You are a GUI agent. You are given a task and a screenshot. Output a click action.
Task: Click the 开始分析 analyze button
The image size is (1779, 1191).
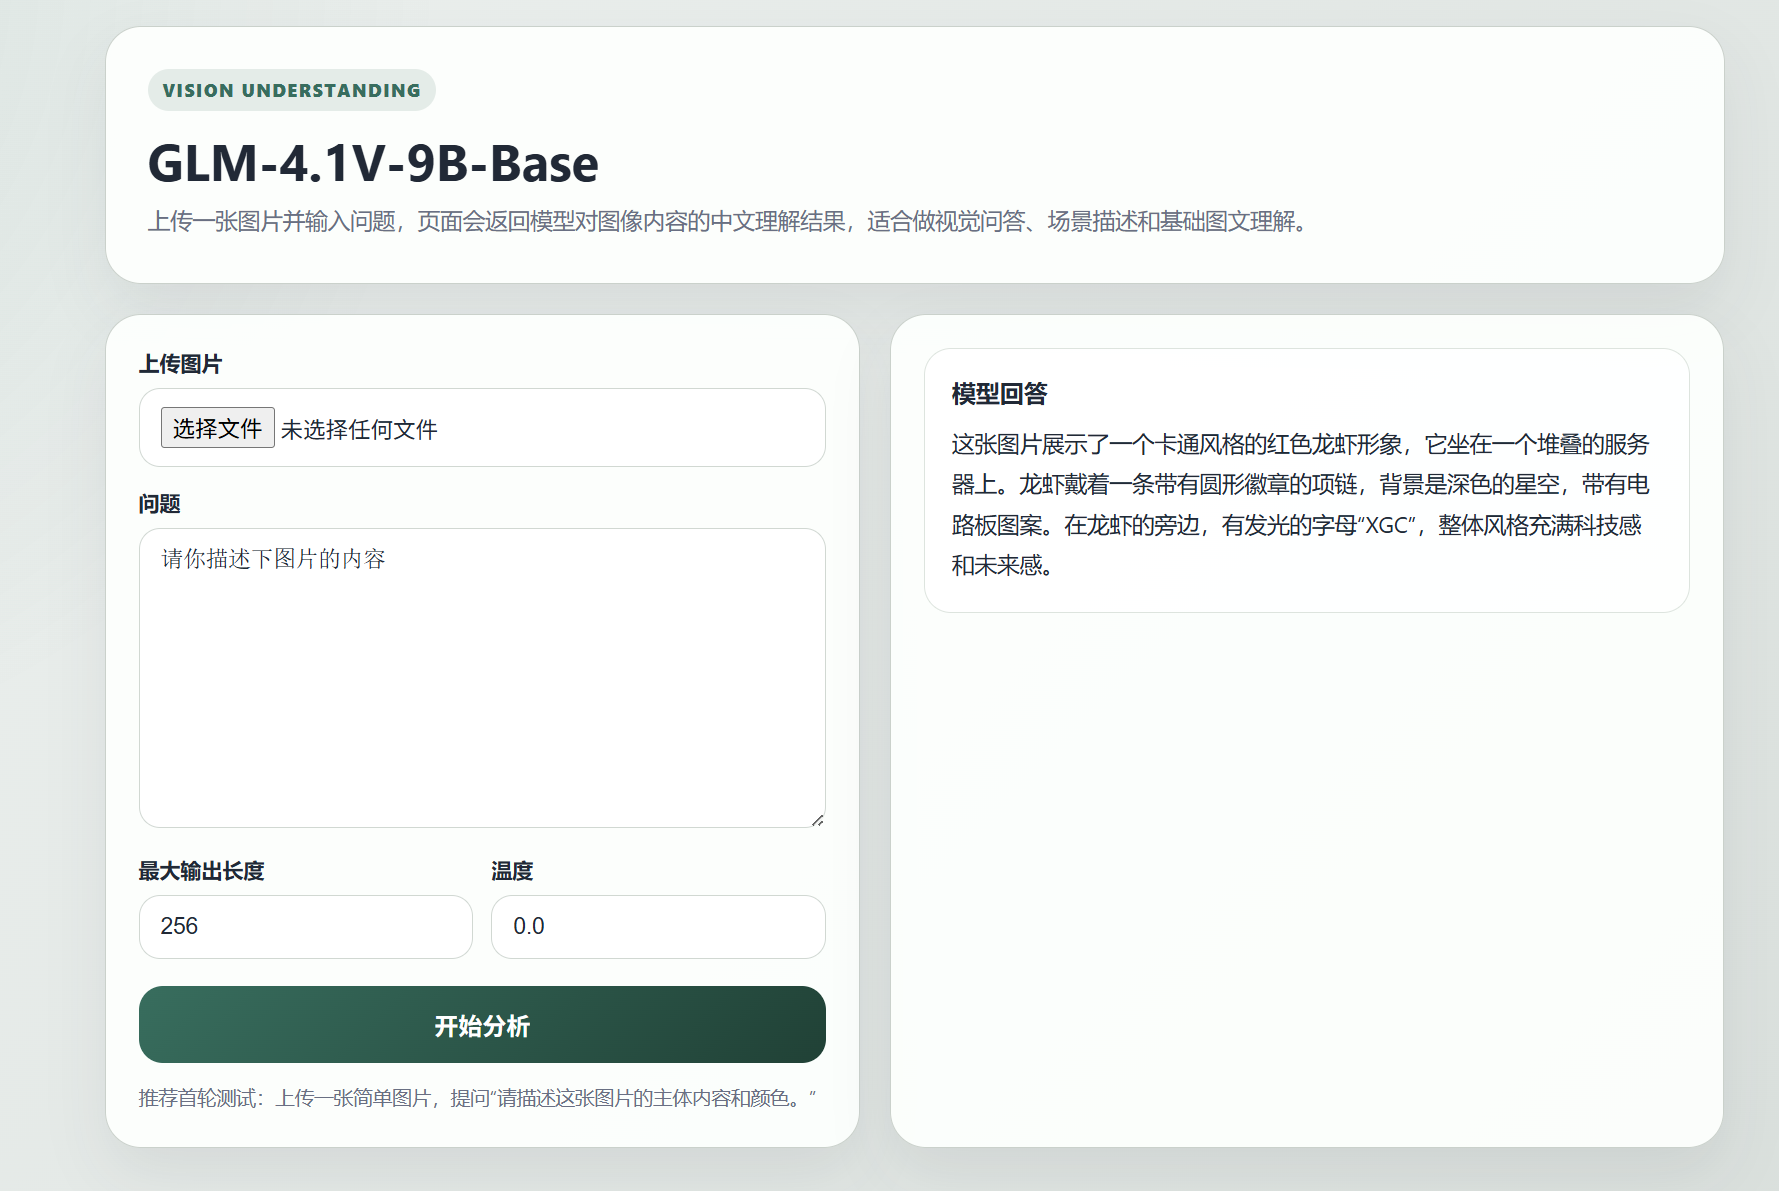pyautogui.click(x=481, y=1025)
